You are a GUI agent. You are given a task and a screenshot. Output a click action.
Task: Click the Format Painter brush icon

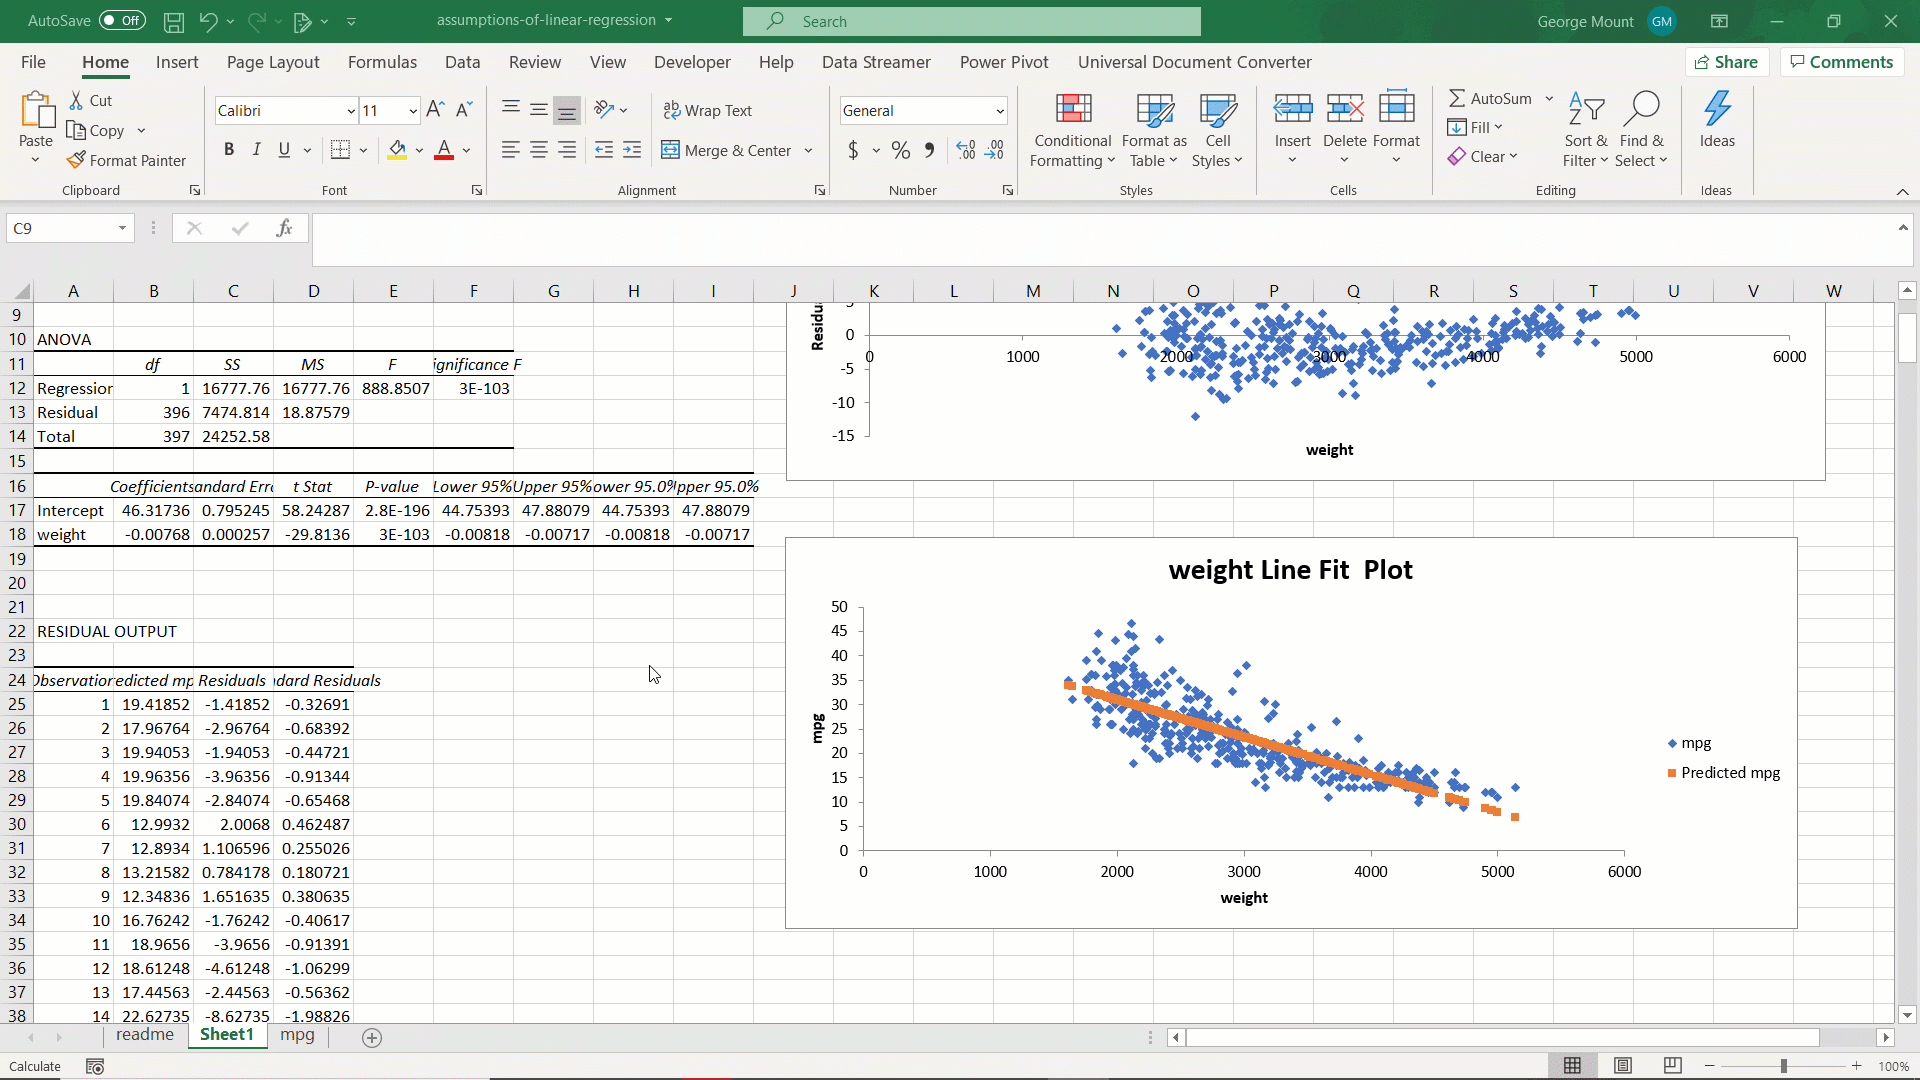76,160
